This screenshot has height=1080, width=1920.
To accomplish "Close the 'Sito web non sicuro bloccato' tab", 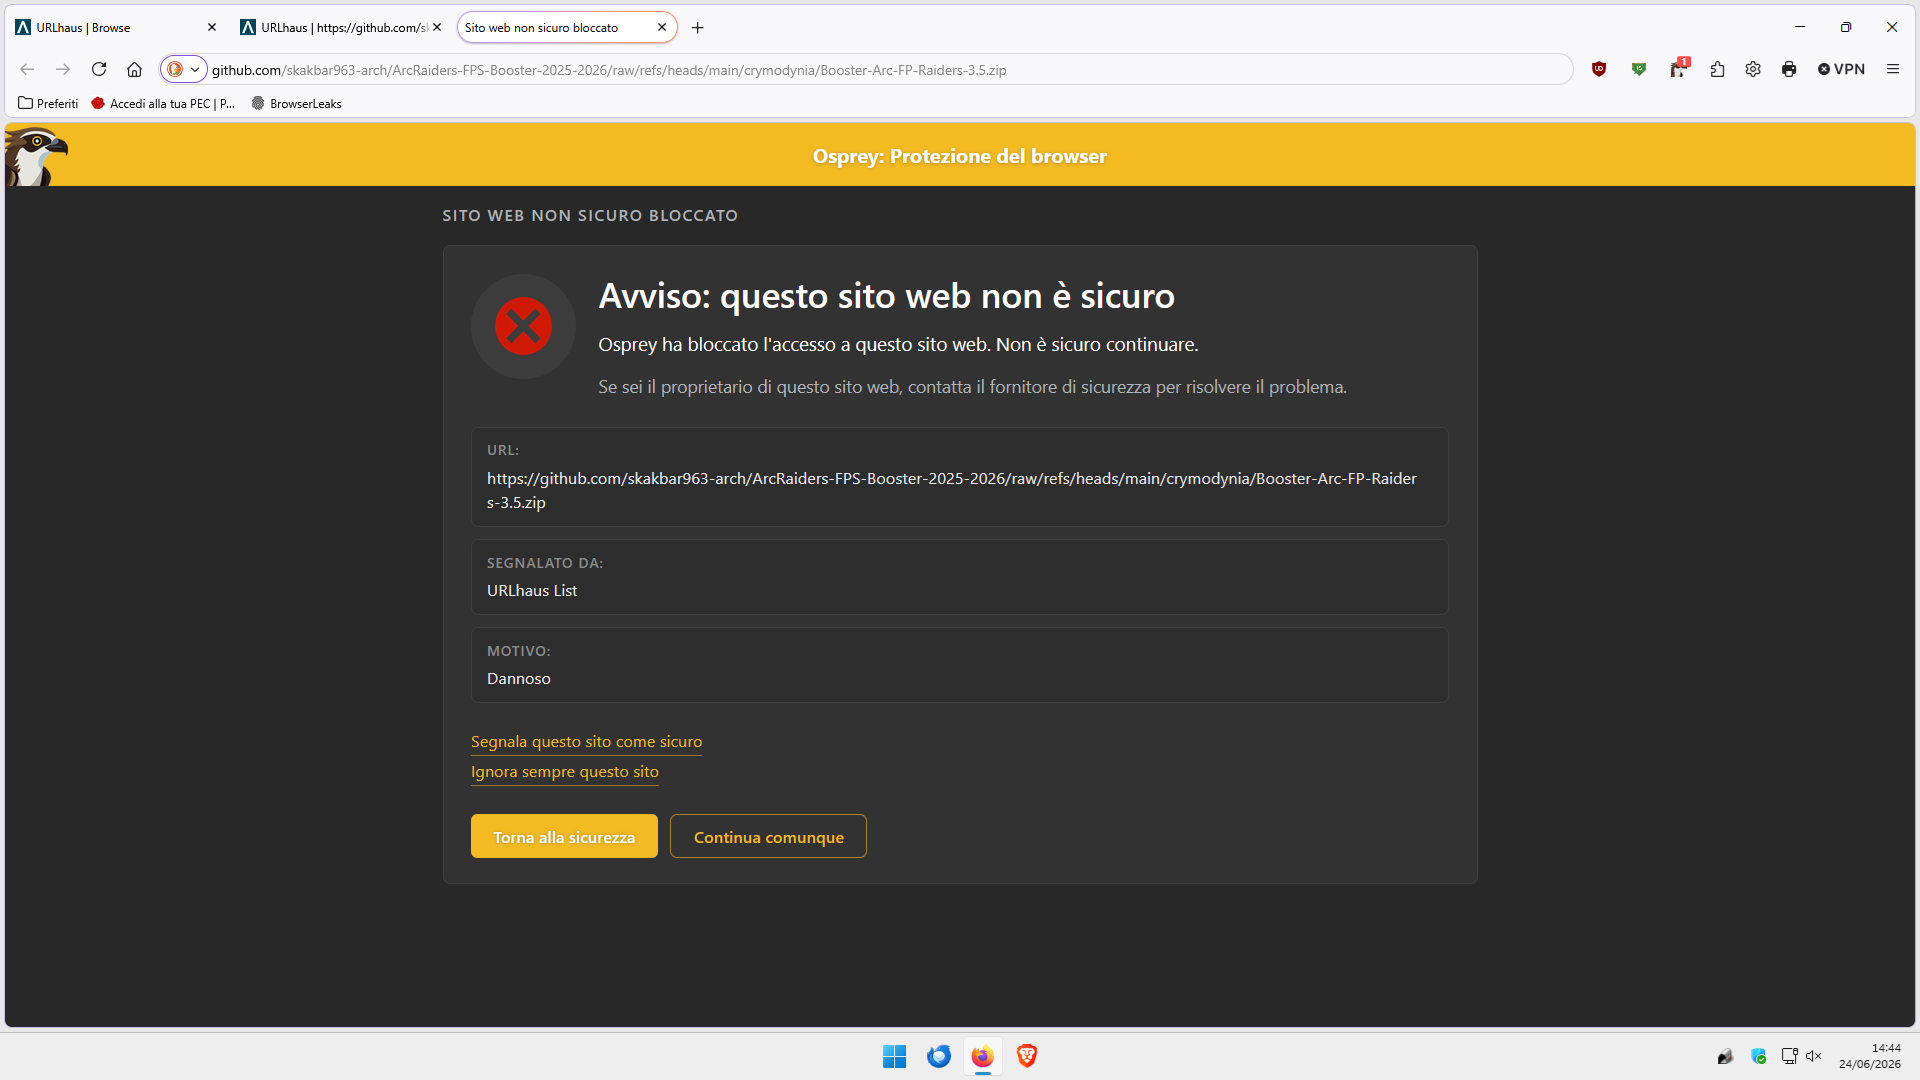I will 662,28.
